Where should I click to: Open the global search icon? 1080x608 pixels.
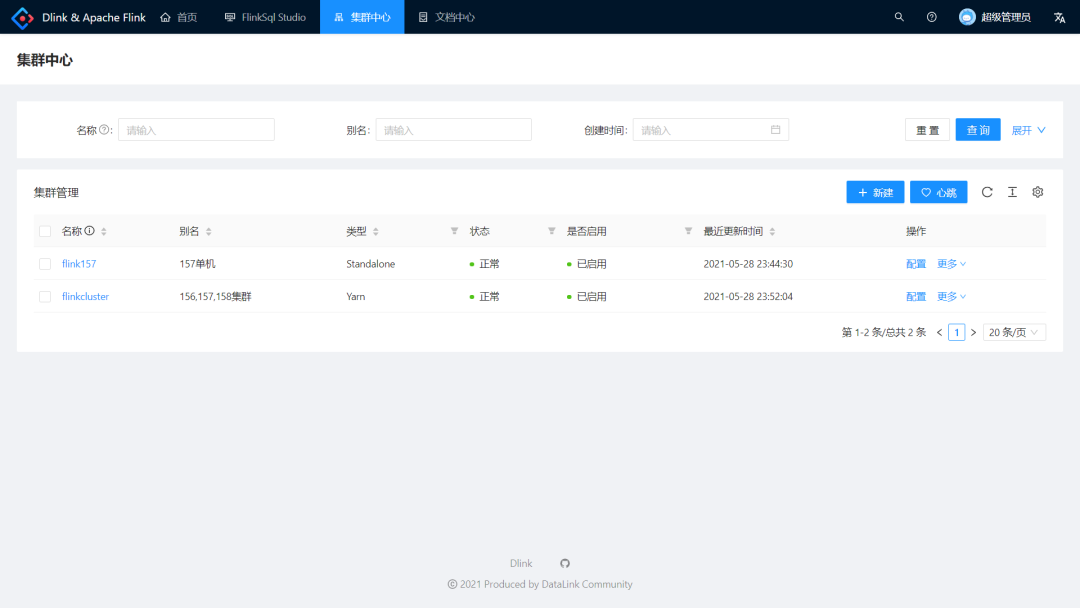[x=898, y=17]
